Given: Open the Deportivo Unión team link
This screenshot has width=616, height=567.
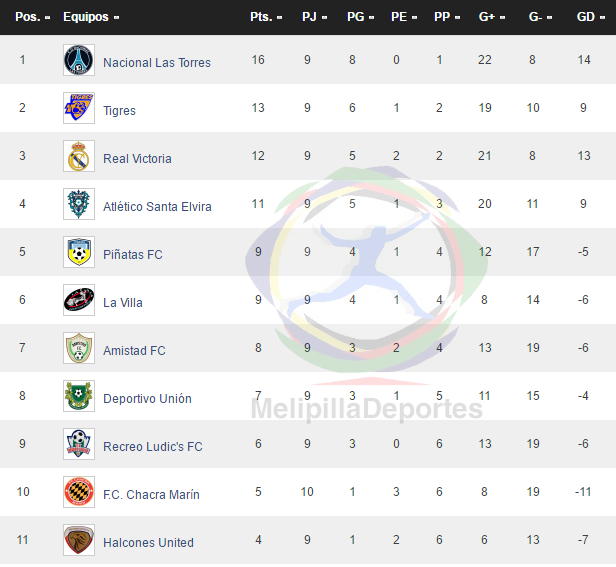Looking at the screenshot, I should 147,399.
